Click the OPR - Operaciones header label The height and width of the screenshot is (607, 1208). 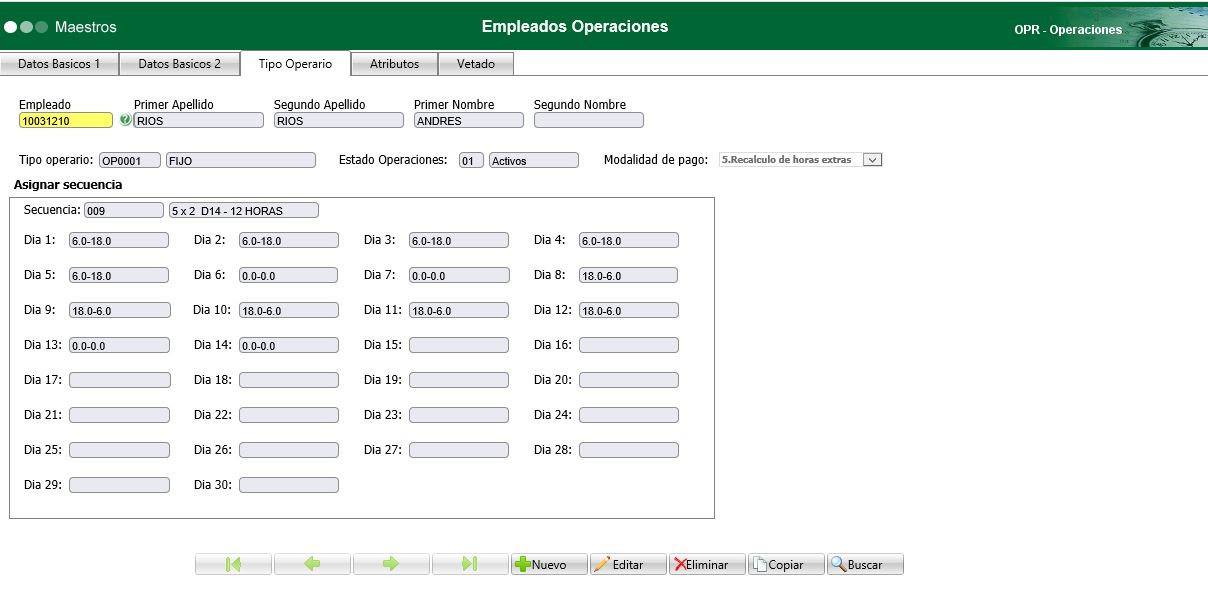click(x=1068, y=30)
